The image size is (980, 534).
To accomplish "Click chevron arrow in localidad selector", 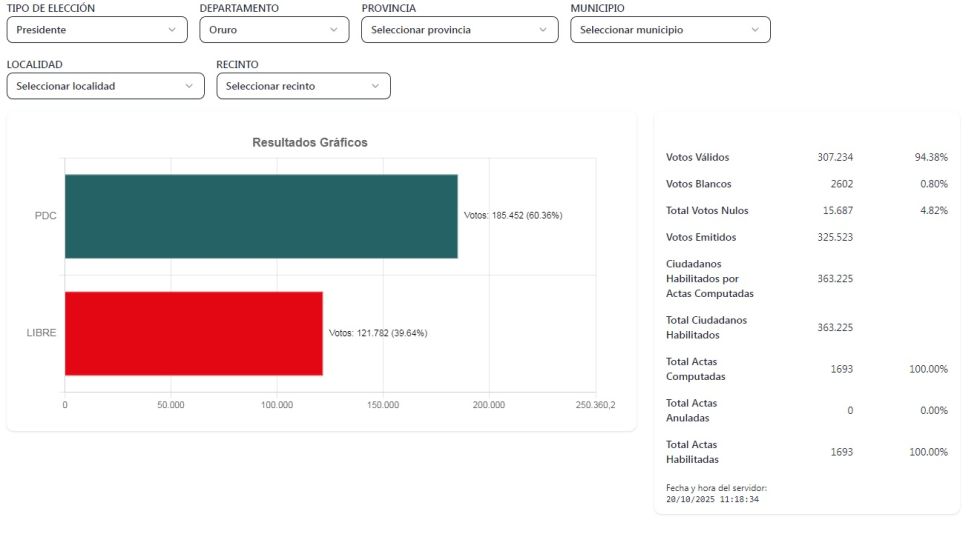I will 189,86.
